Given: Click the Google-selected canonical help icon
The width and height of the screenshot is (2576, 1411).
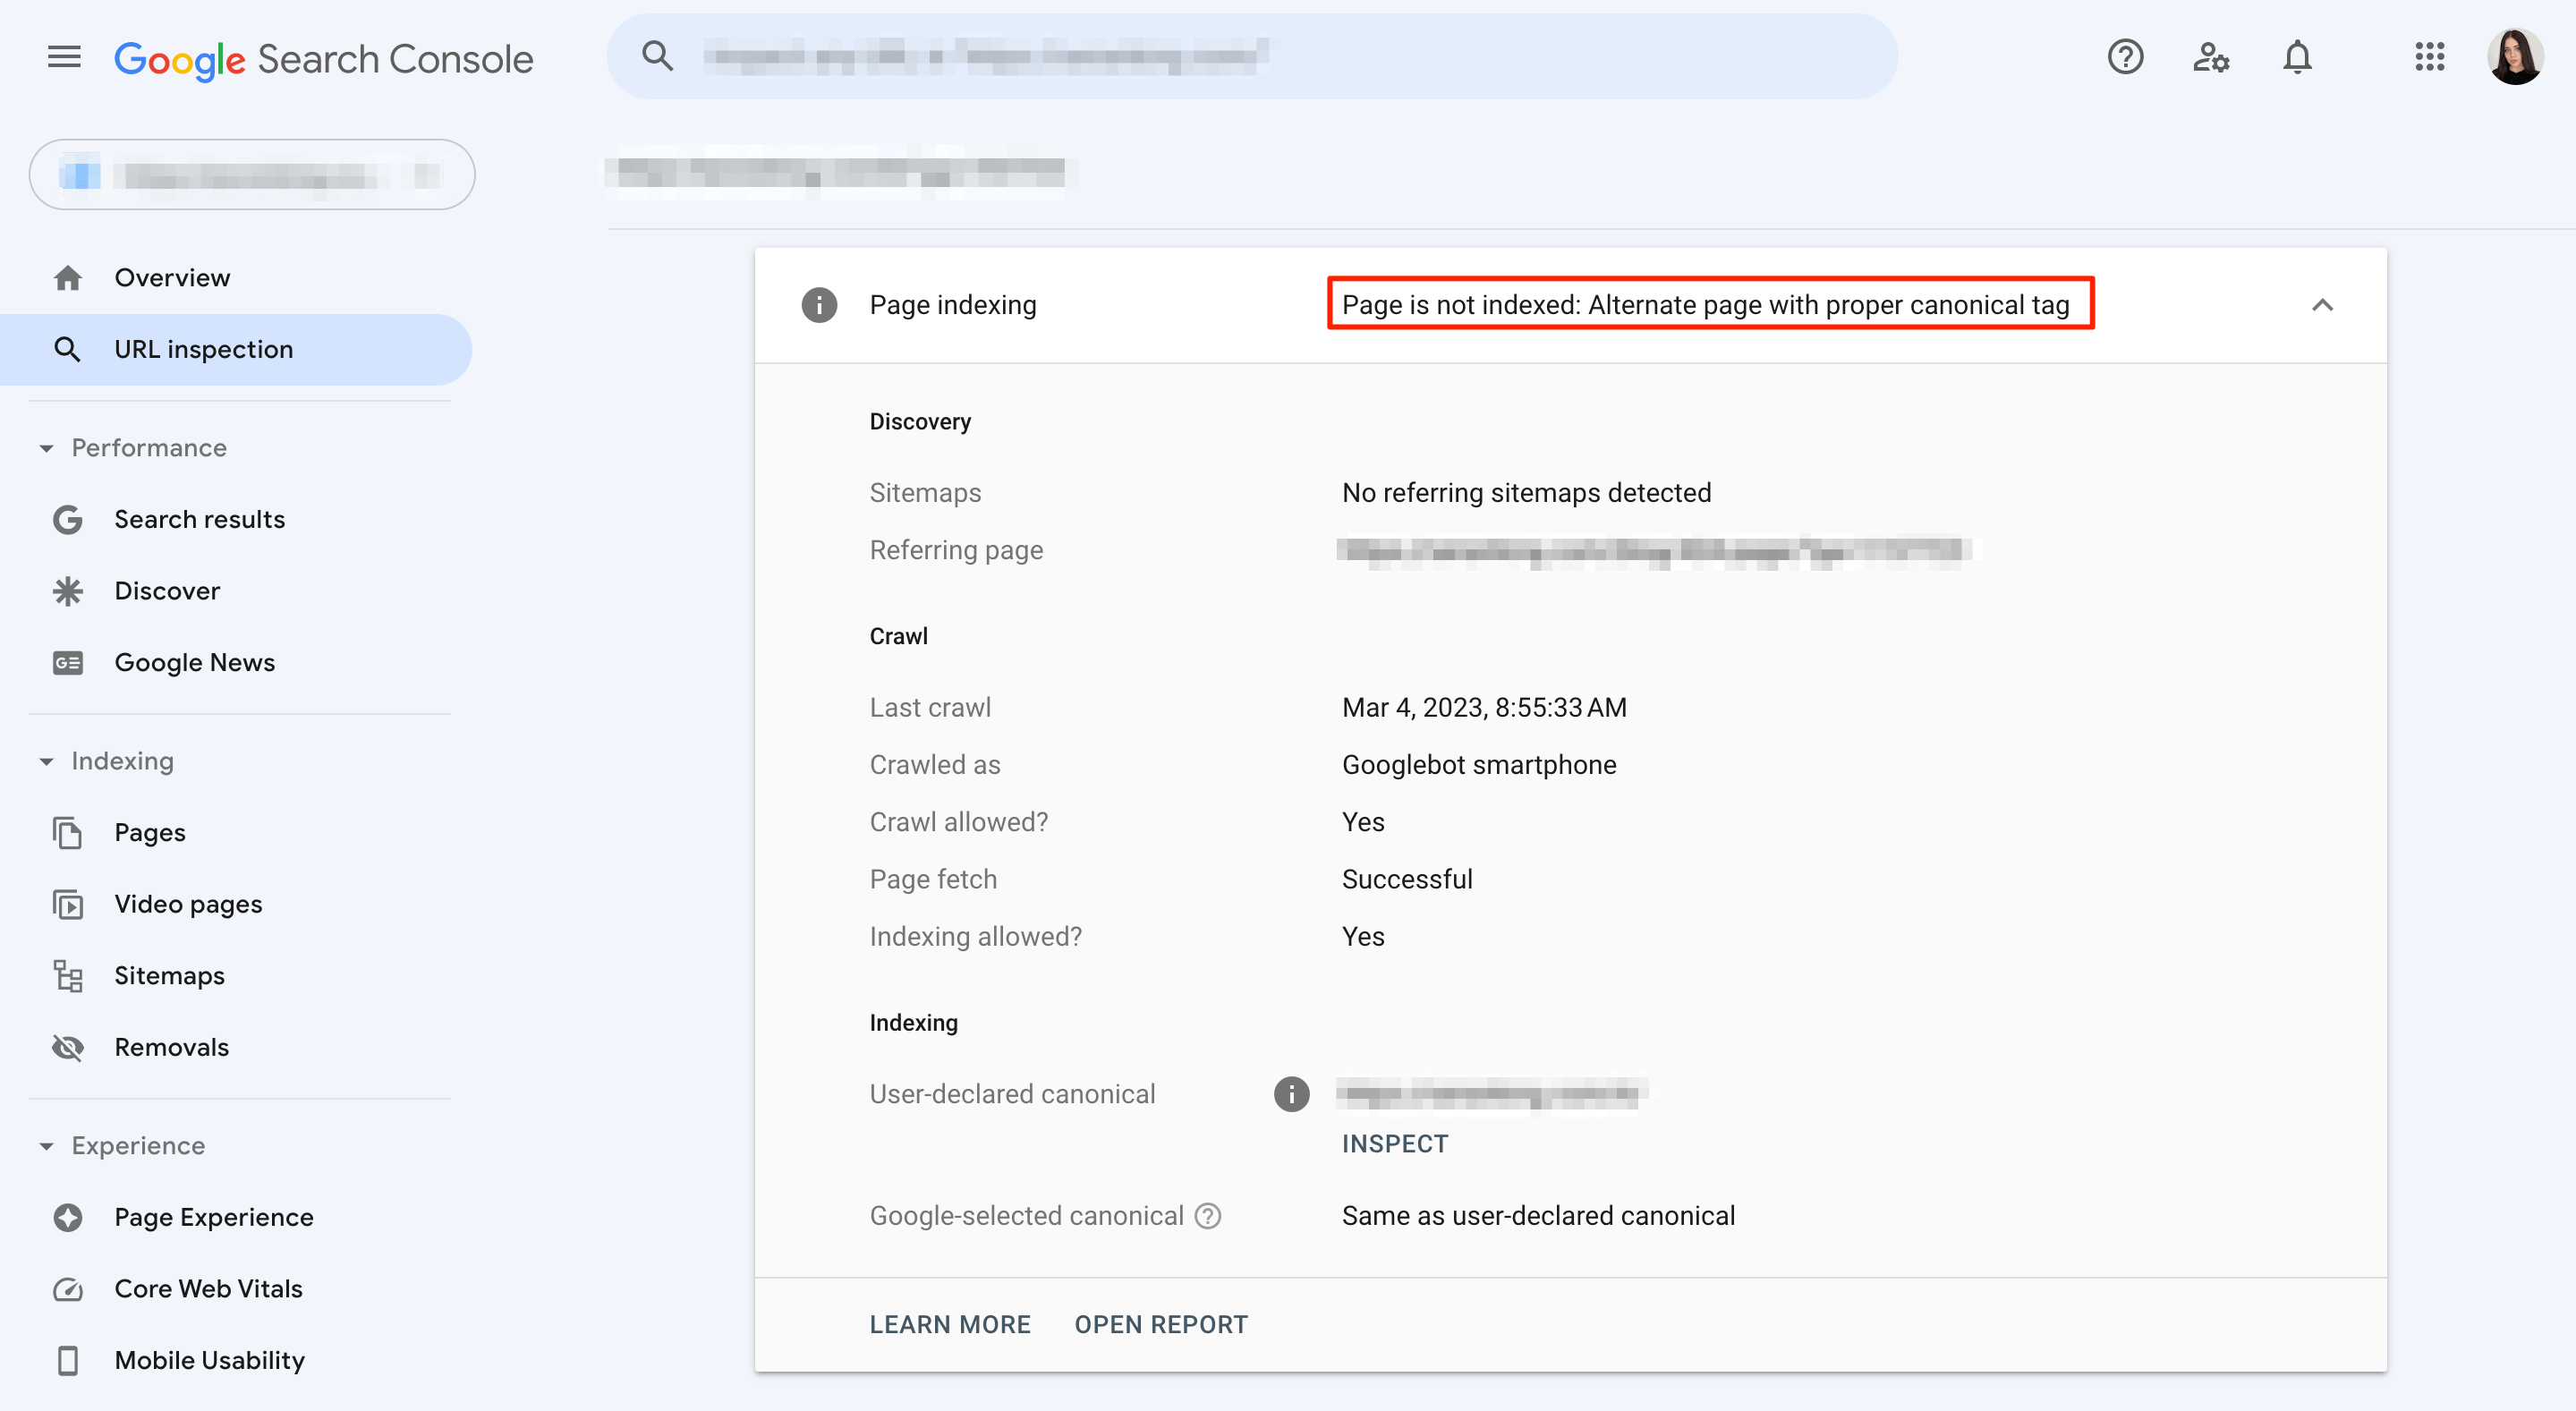Looking at the screenshot, I should 1208,1216.
